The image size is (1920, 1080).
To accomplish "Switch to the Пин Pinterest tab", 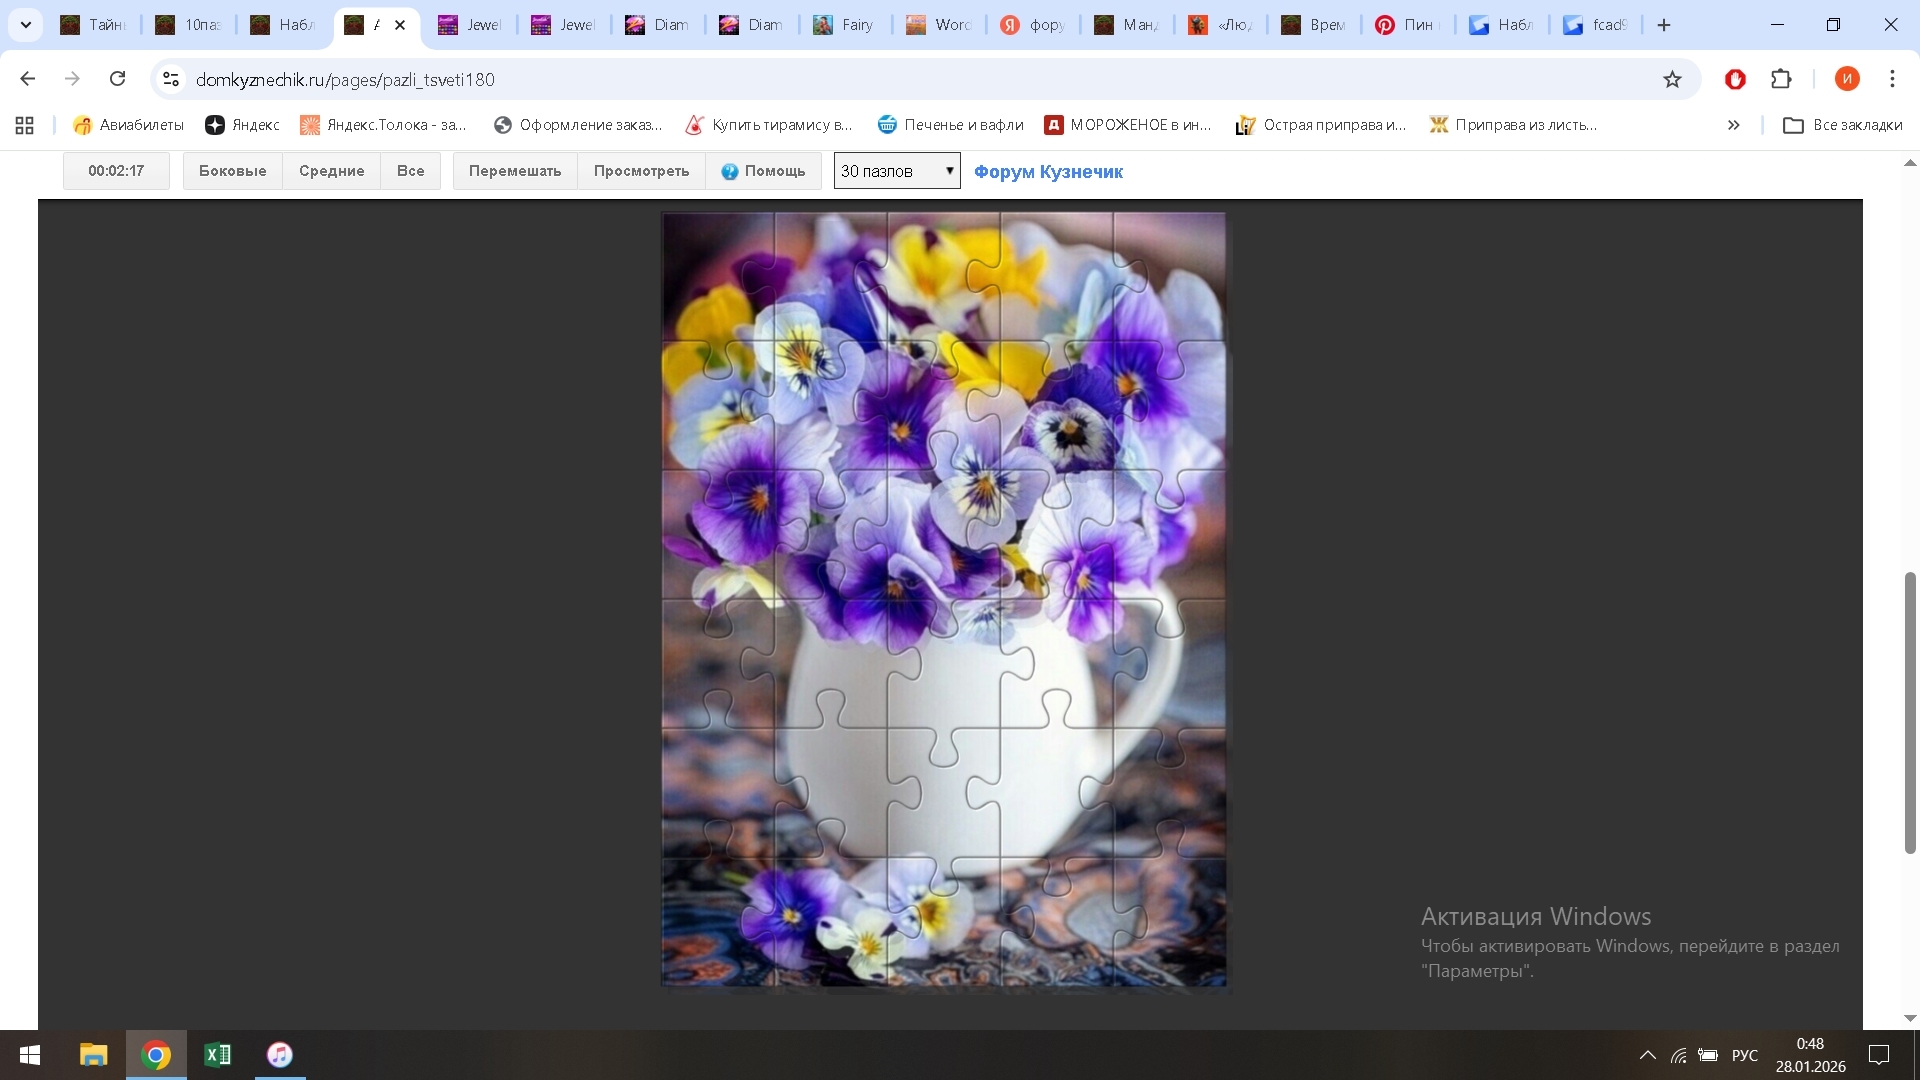I will (x=1405, y=25).
